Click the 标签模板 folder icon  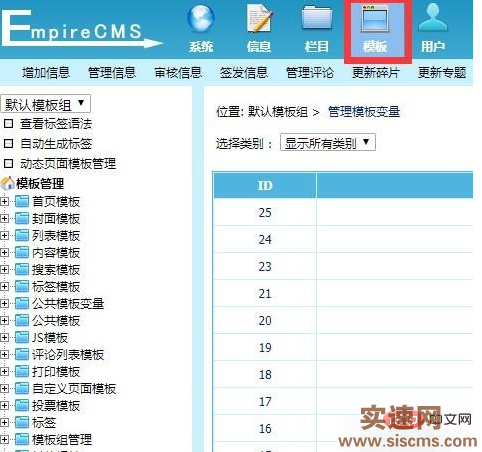22,286
